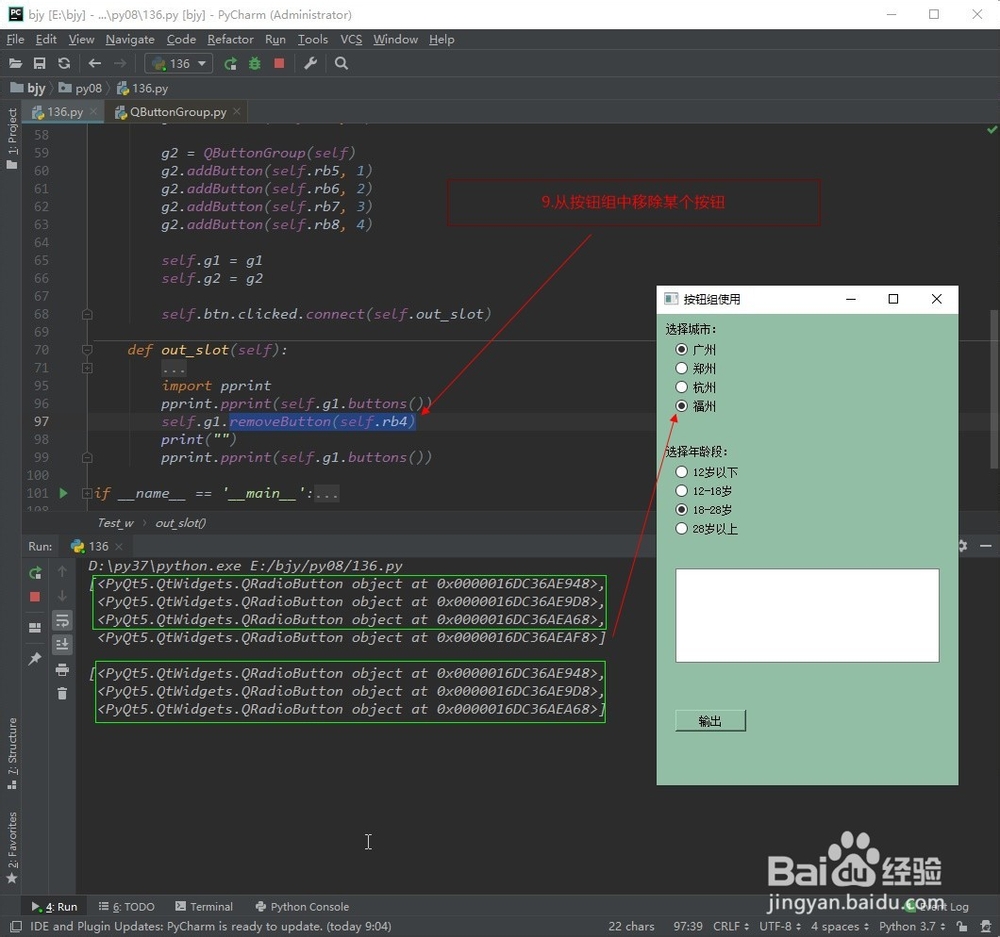Open the Tools menu
The height and width of the screenshot is (937, 1000).
click(312, 40)
